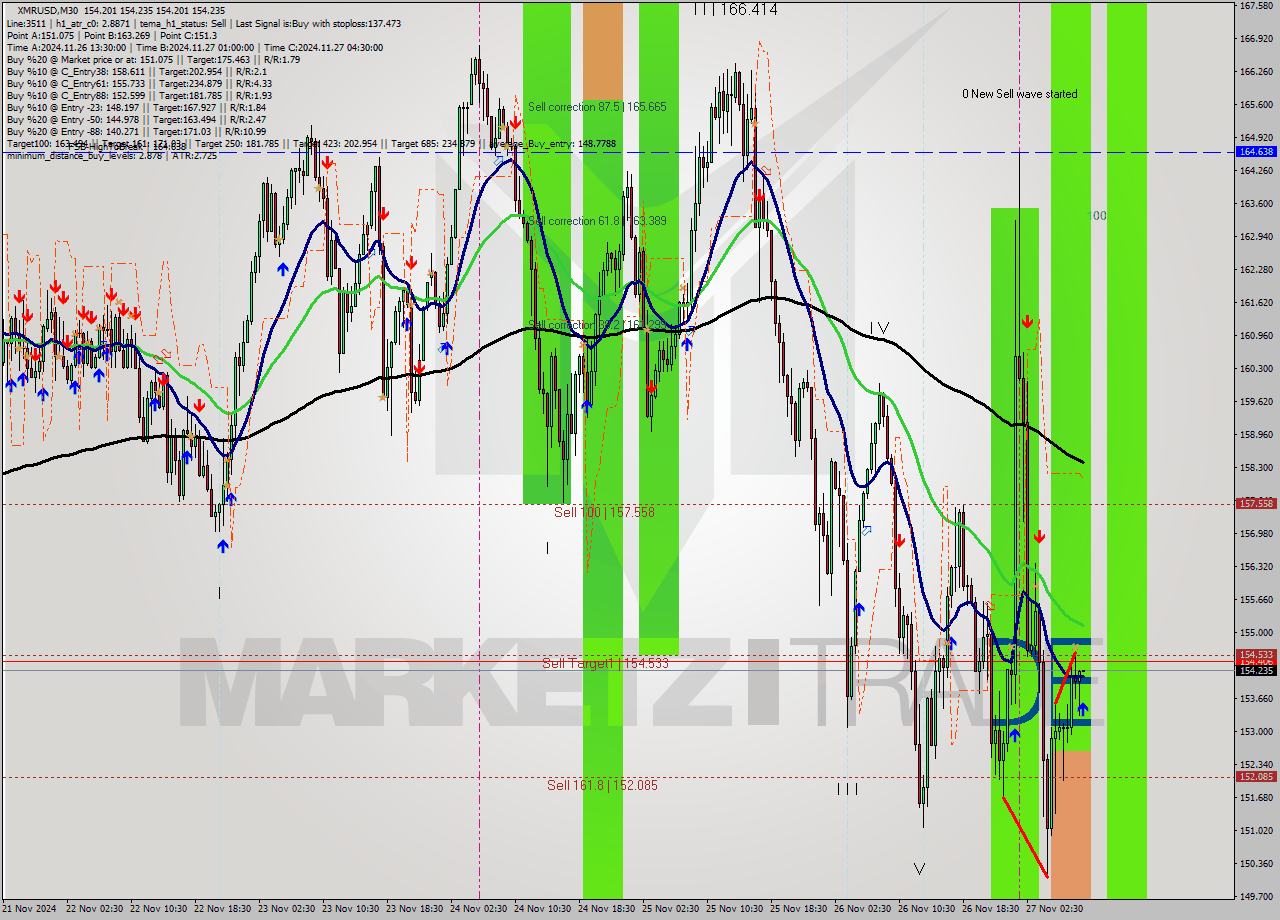Viewport: 1280px width, 920px height.
Task: Click the '100' level label
Action: point(1097,215)
